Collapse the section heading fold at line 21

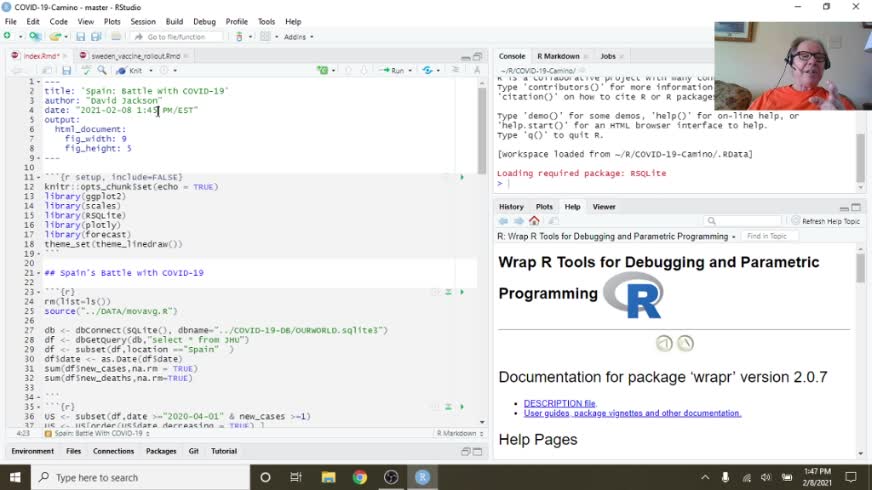(x=38, y=273)
